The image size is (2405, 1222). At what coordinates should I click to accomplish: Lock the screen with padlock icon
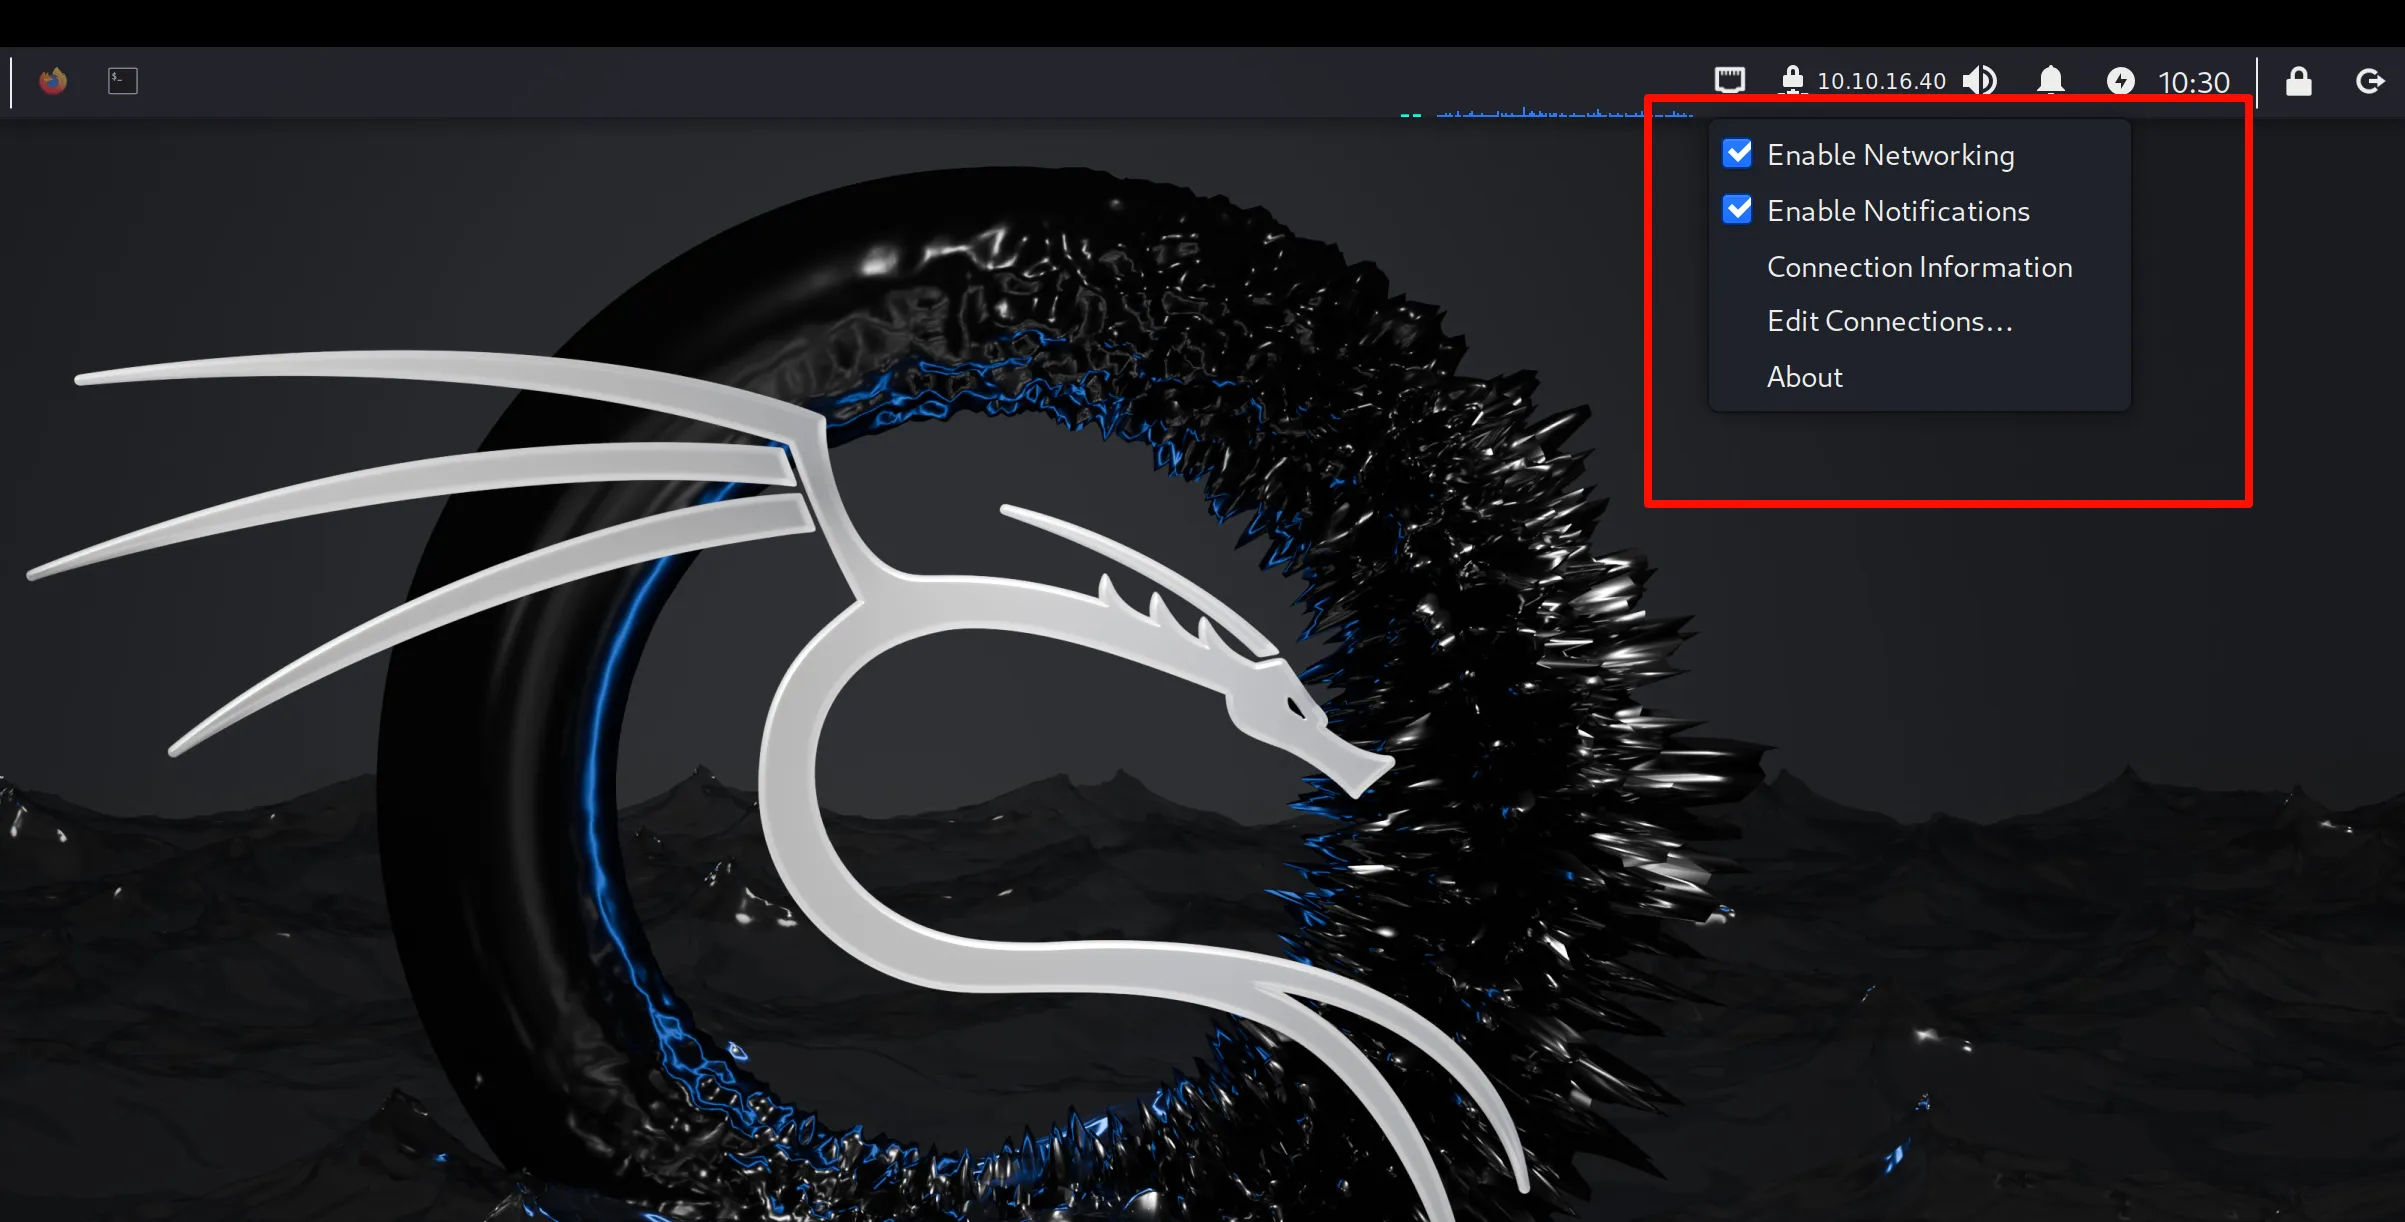click(x=2298, y=81)
